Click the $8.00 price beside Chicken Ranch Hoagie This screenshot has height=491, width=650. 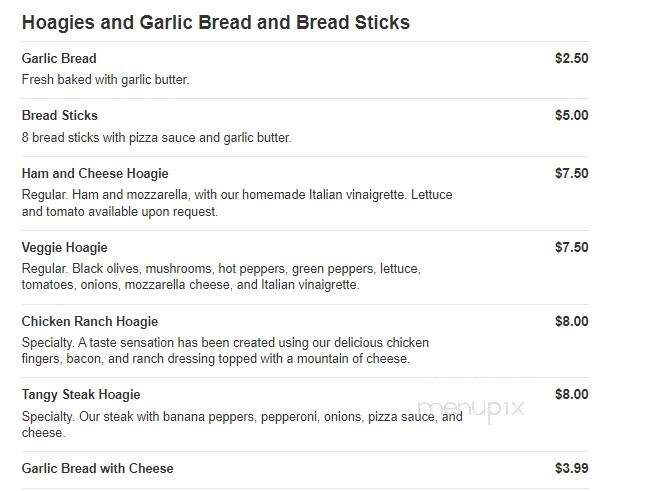(572, 321)
